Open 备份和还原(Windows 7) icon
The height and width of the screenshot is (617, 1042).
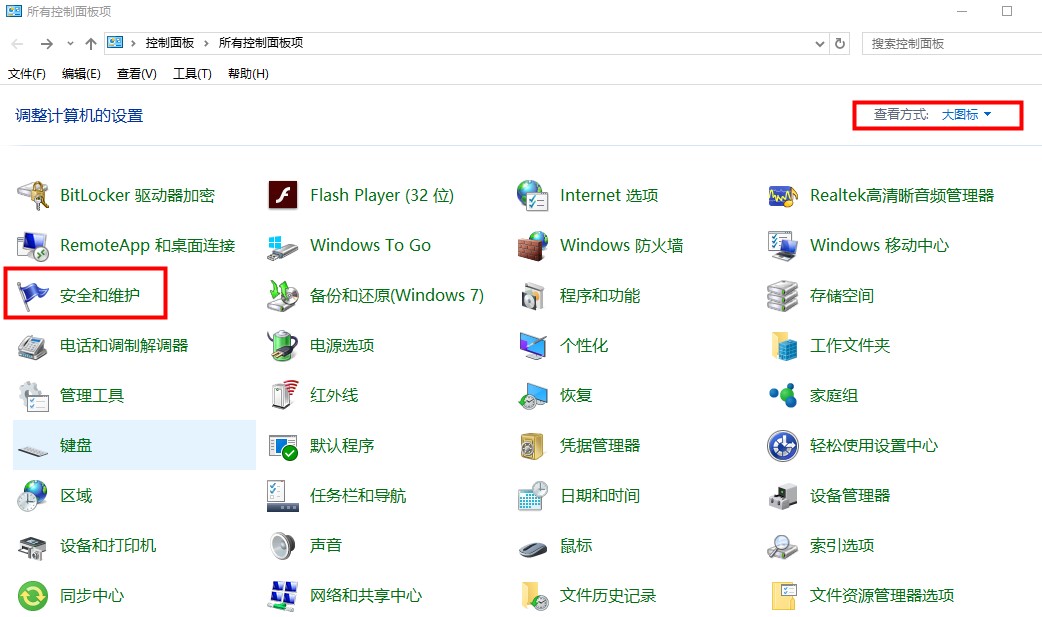pyautogui.click(x=282, y=296)
